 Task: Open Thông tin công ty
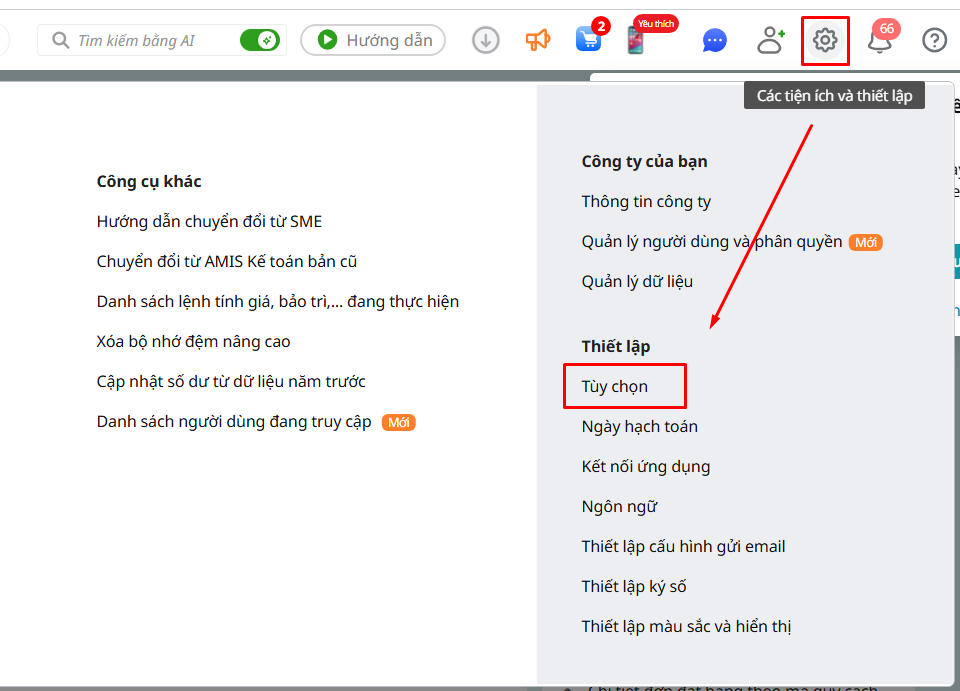click(646, 202)
